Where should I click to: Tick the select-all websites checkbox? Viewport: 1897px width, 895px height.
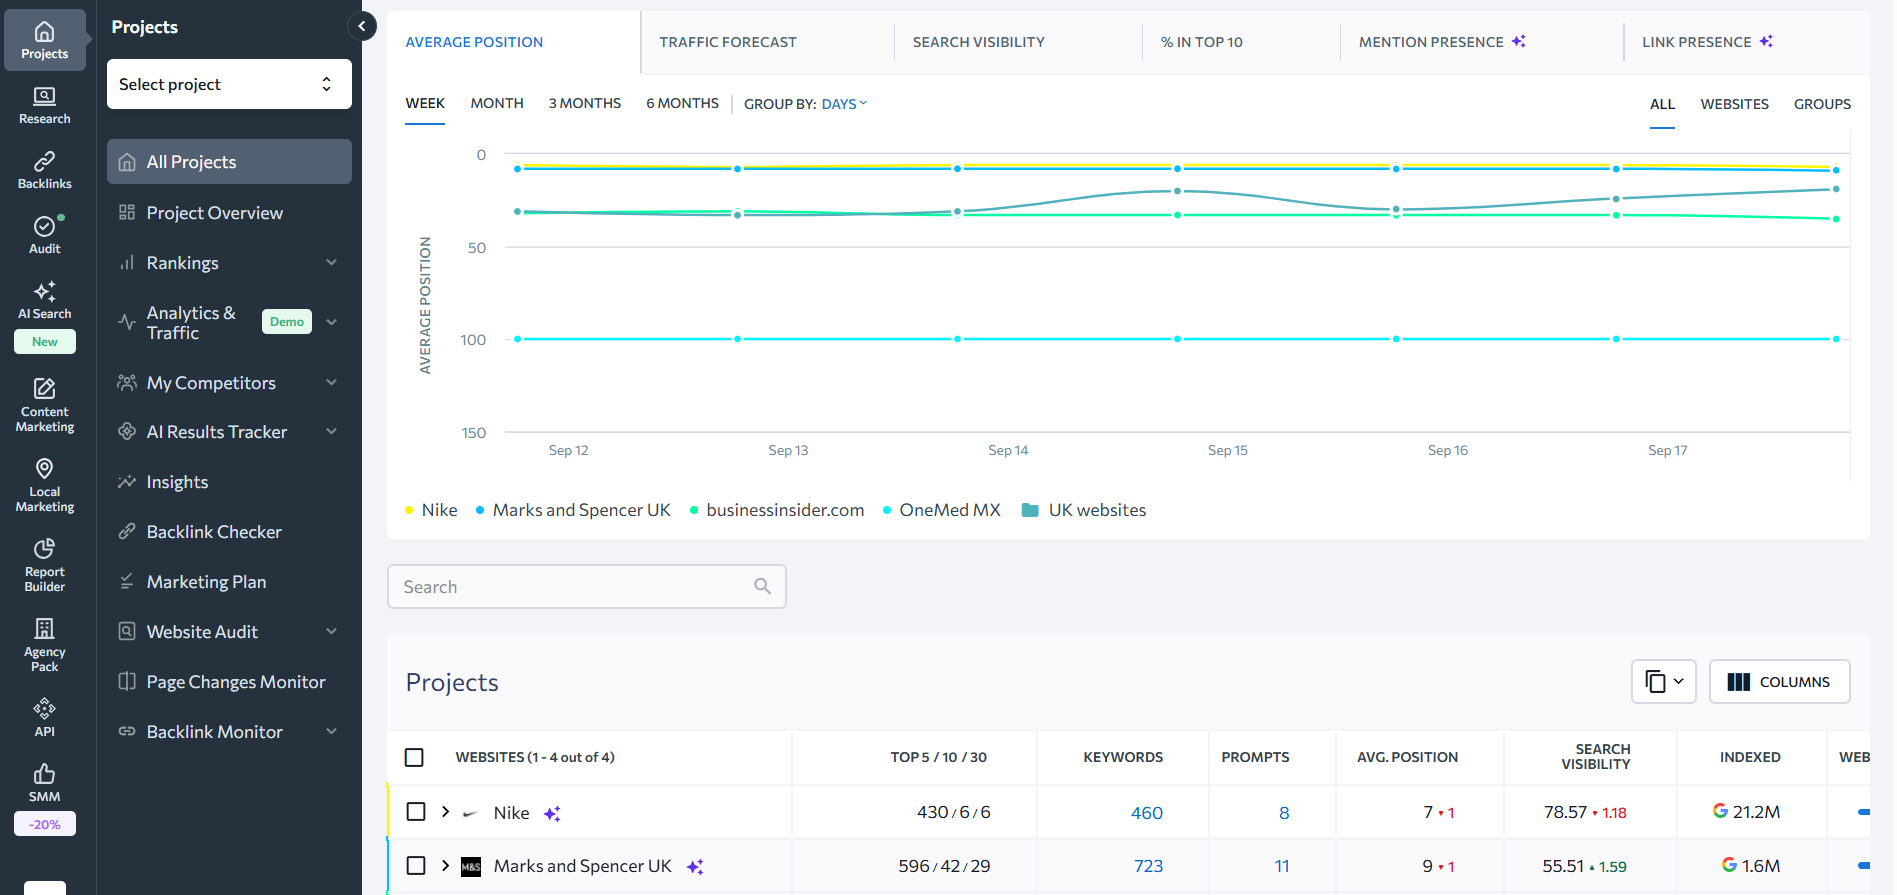(x=414, y=758)
